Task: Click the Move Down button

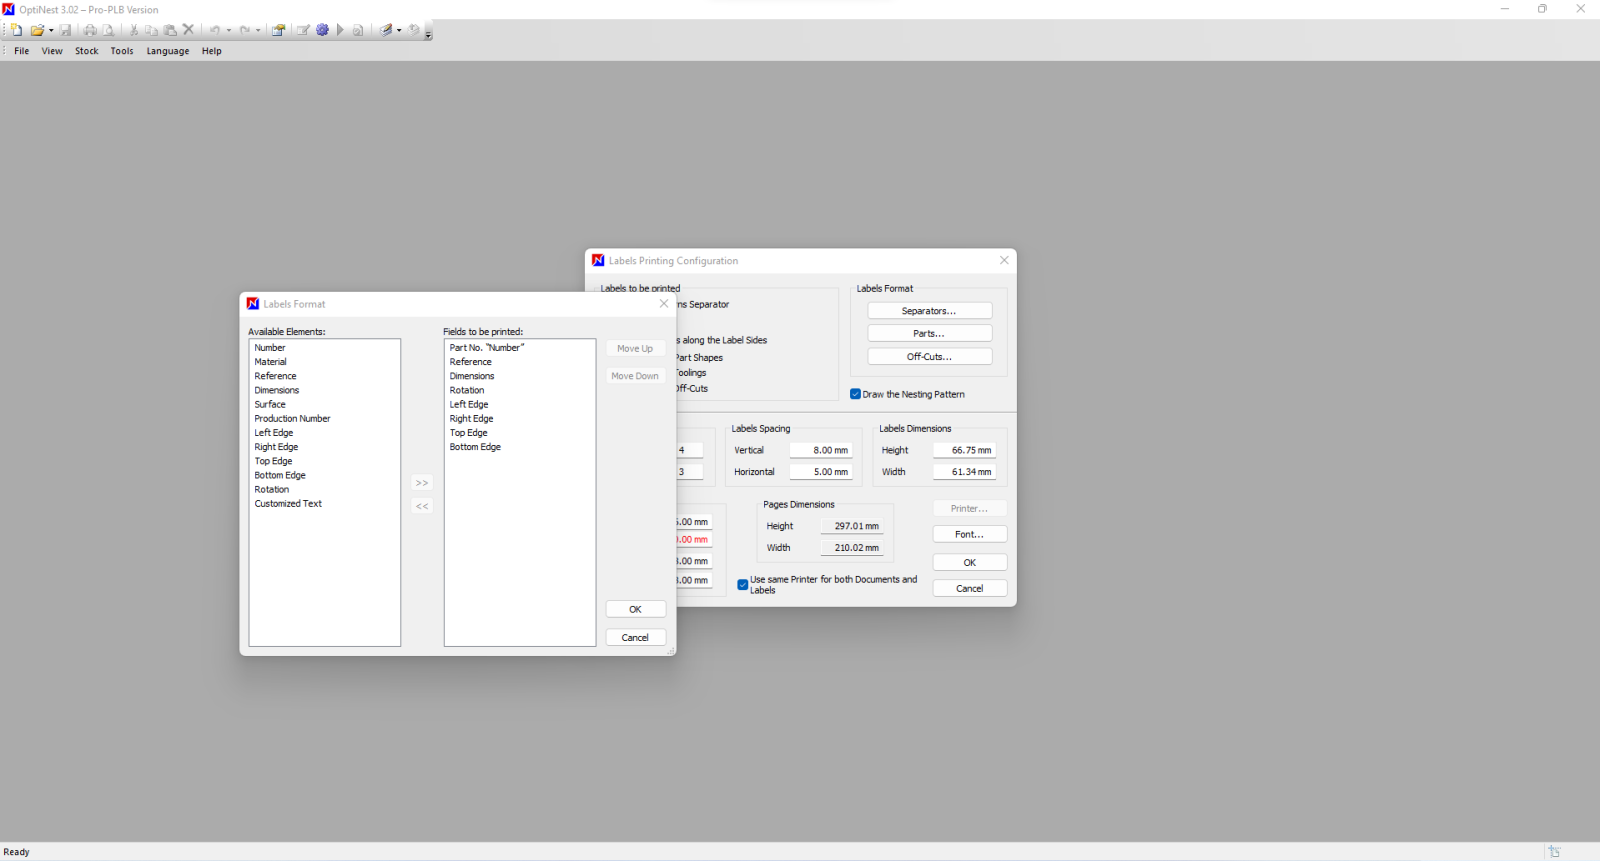Action: [635, 376]
